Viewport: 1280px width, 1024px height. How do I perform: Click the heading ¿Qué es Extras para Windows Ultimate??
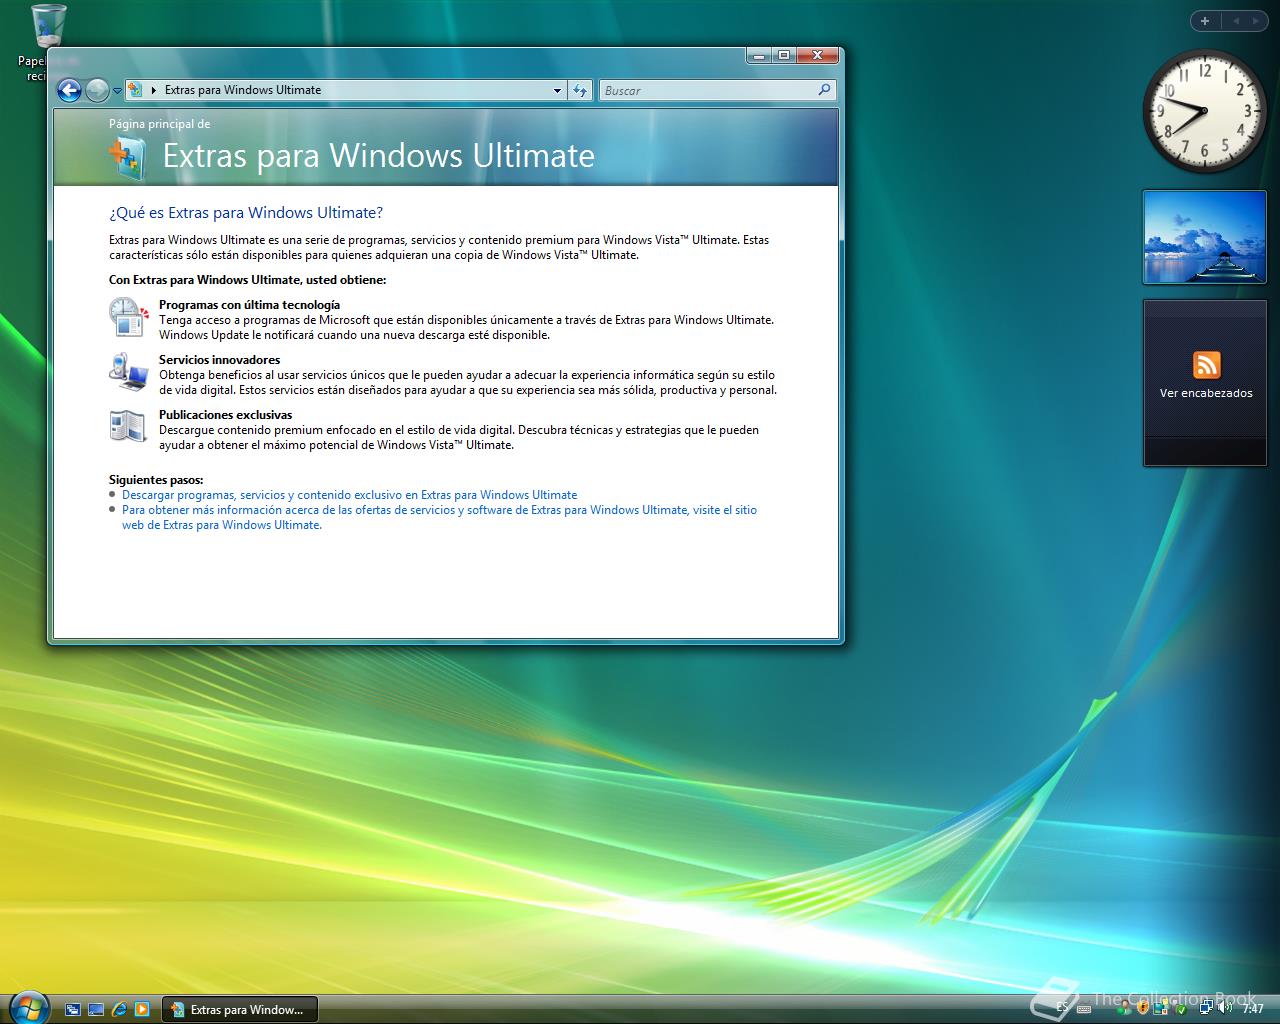pyautogui.click(x=245, y=213)
